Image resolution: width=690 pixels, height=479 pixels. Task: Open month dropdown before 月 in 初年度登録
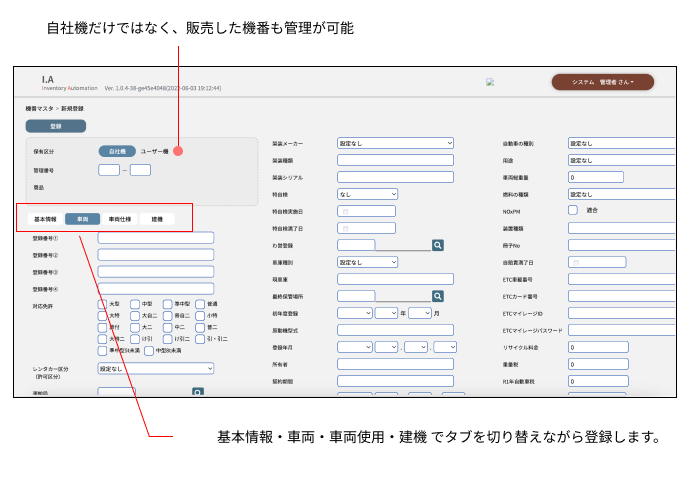[420, 313]
